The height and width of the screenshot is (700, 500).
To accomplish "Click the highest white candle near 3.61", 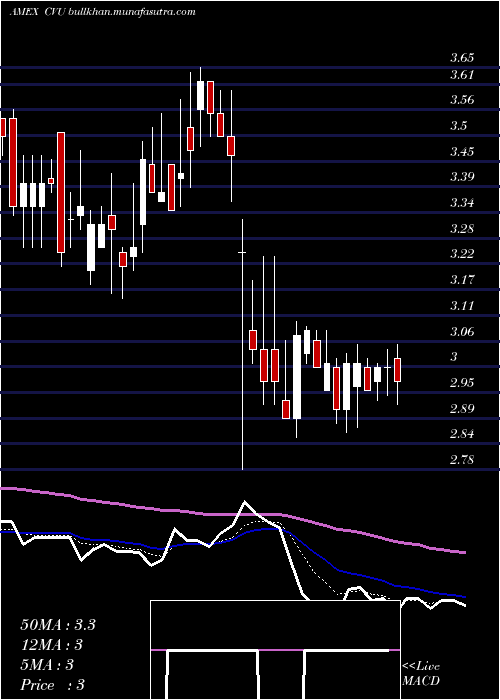I will pyautogui.click(x=200, y=95).
